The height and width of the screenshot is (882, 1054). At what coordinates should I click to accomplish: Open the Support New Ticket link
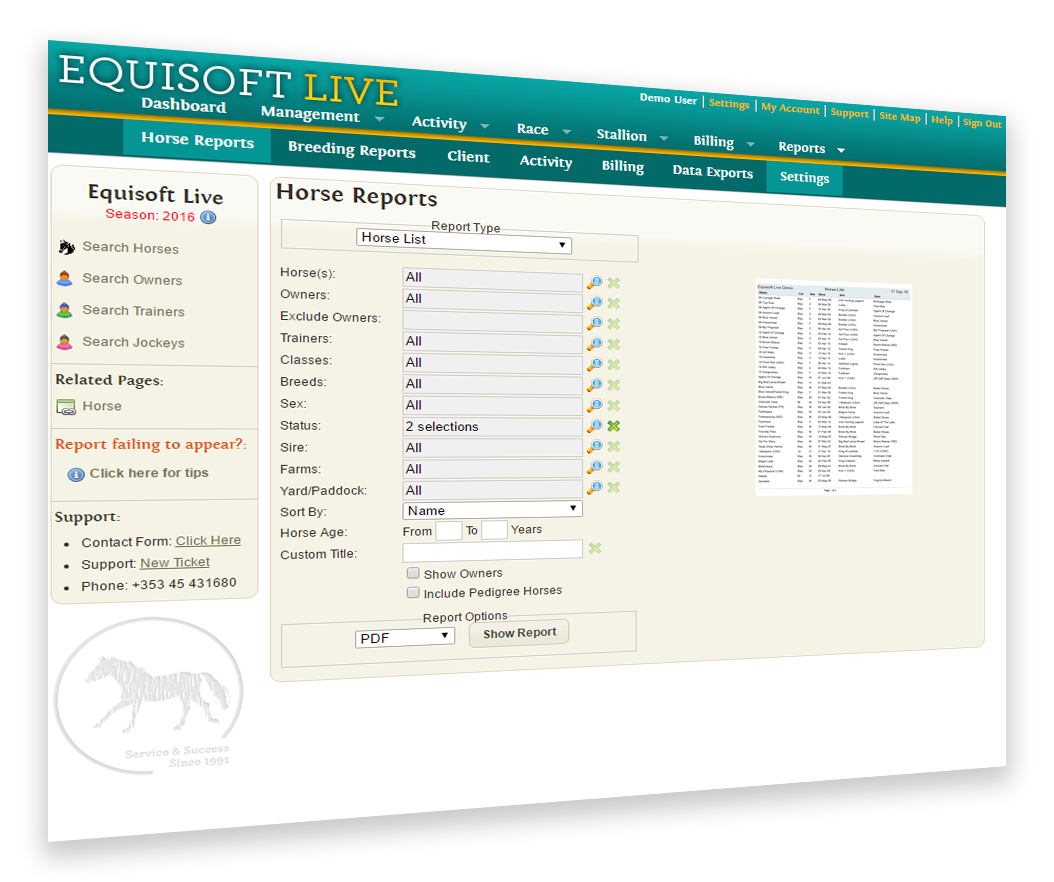click(x=175, y=563)
